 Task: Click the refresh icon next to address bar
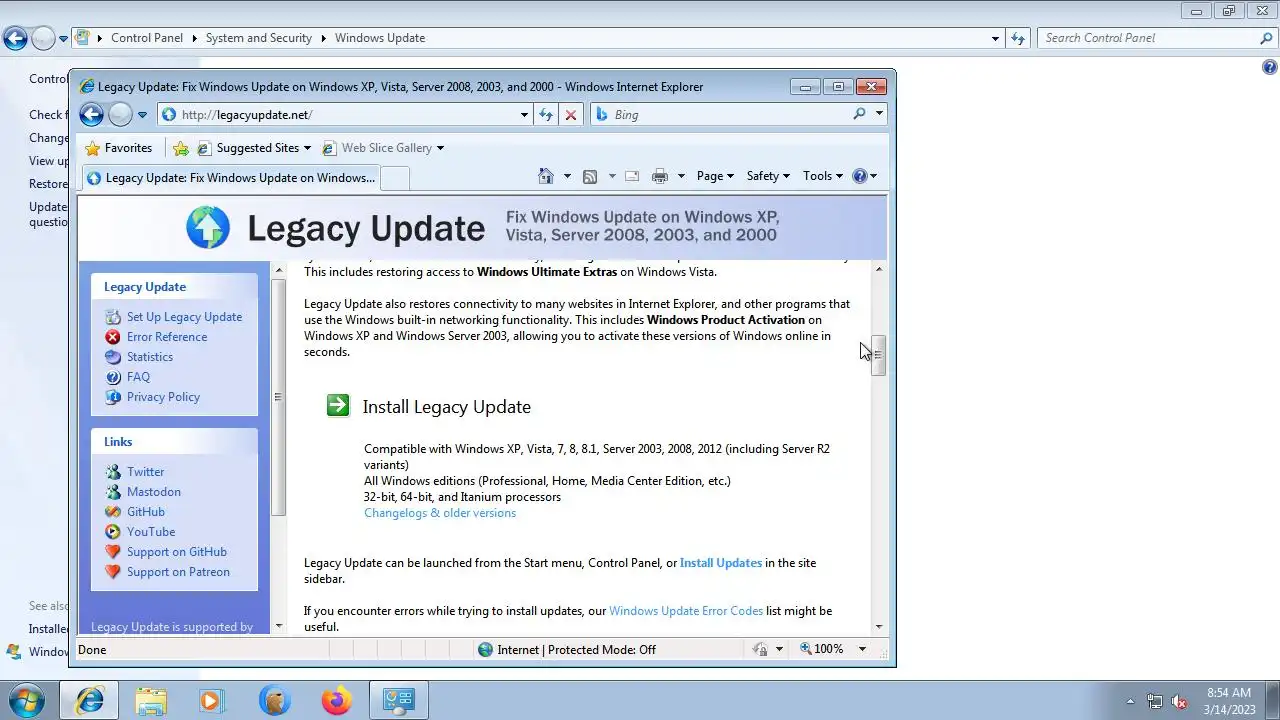pyautogui.click(x=546, y=115)
